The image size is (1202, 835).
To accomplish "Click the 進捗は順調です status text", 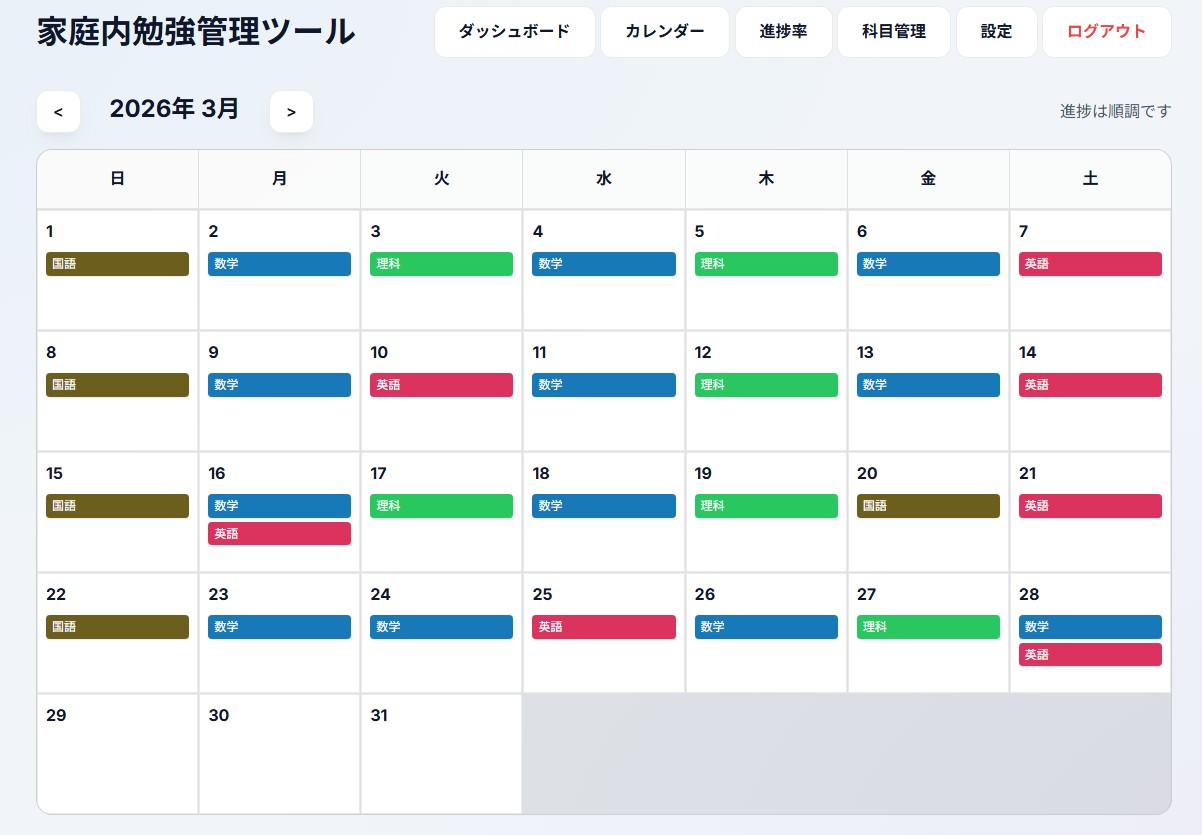I will click(x=1115, y=111).
